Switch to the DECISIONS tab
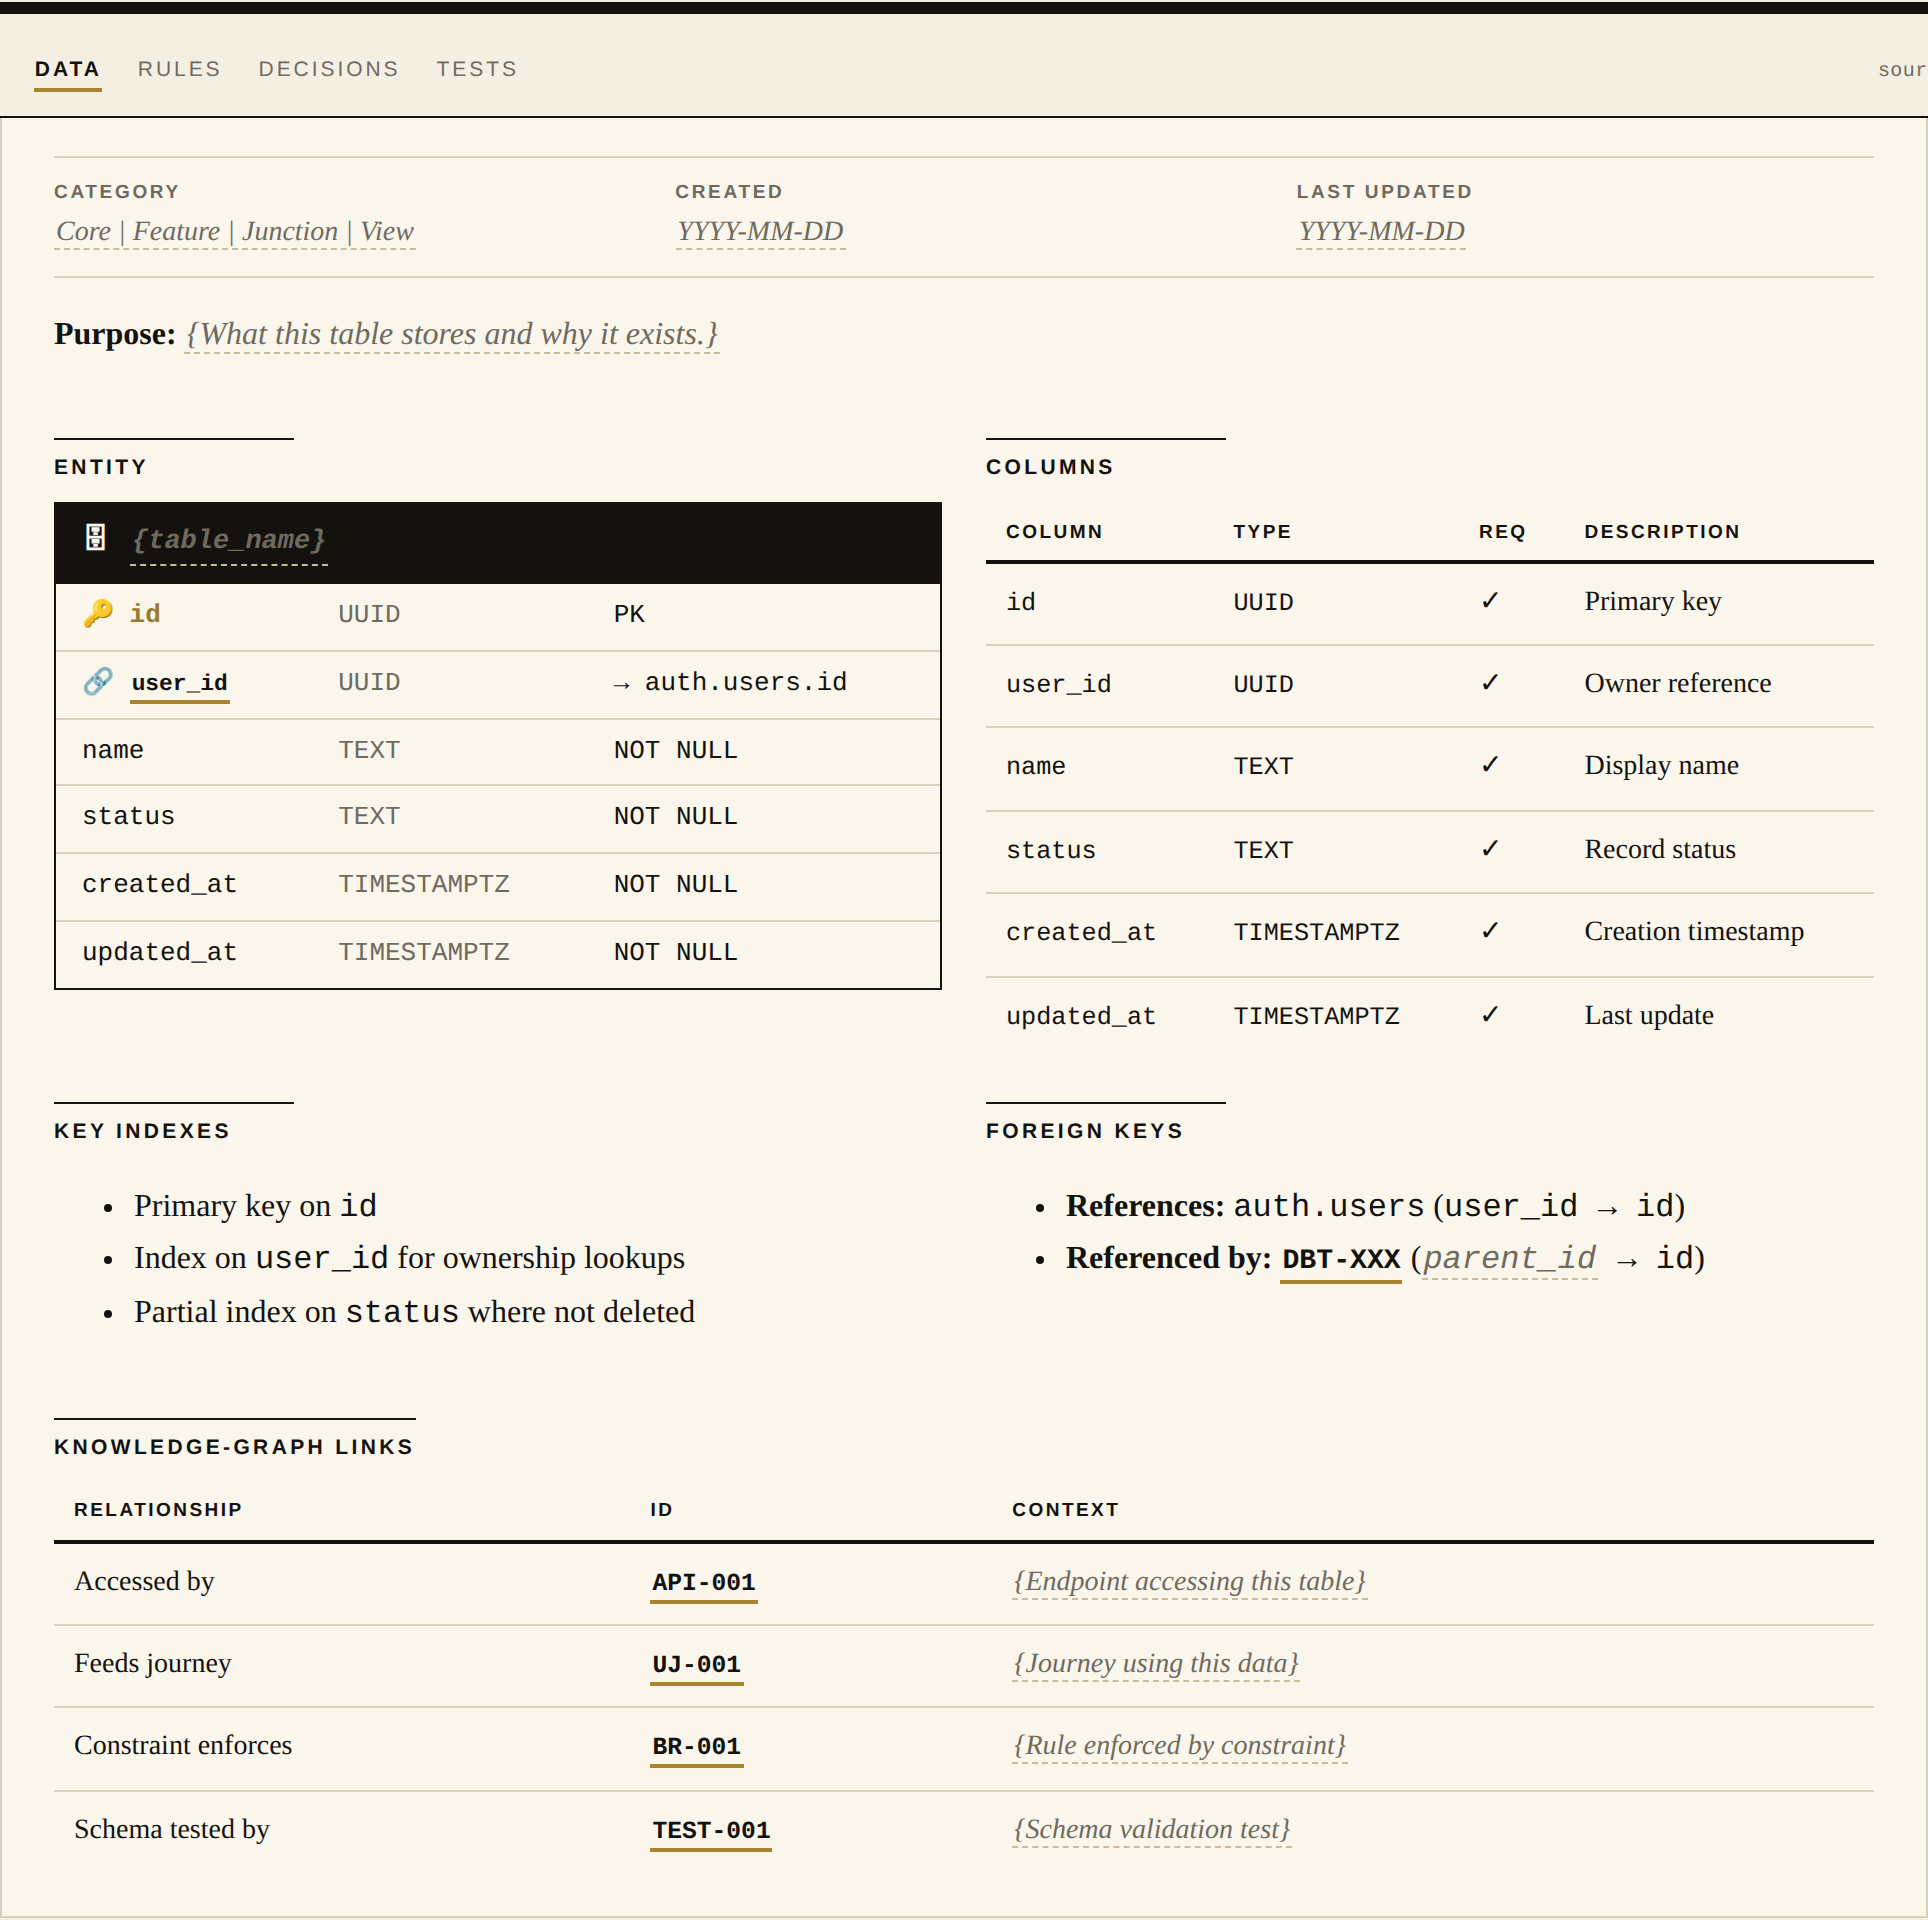1928x1920 pixels. (328, 69)
